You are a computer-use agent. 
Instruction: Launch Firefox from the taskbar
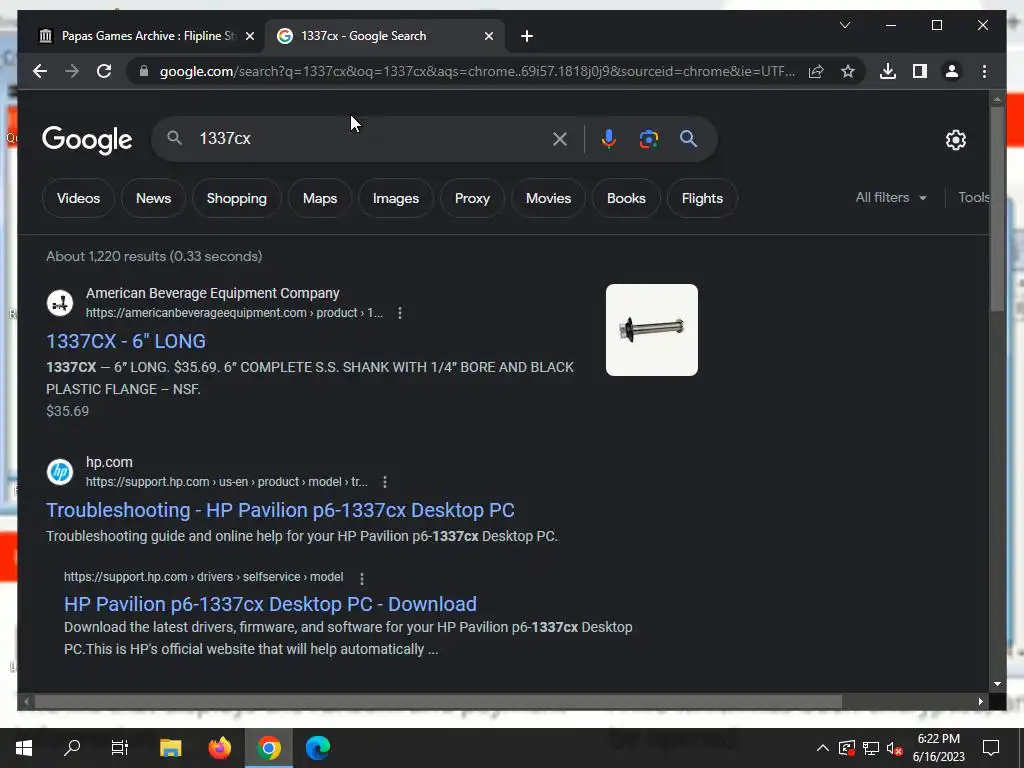click(219, 748)
